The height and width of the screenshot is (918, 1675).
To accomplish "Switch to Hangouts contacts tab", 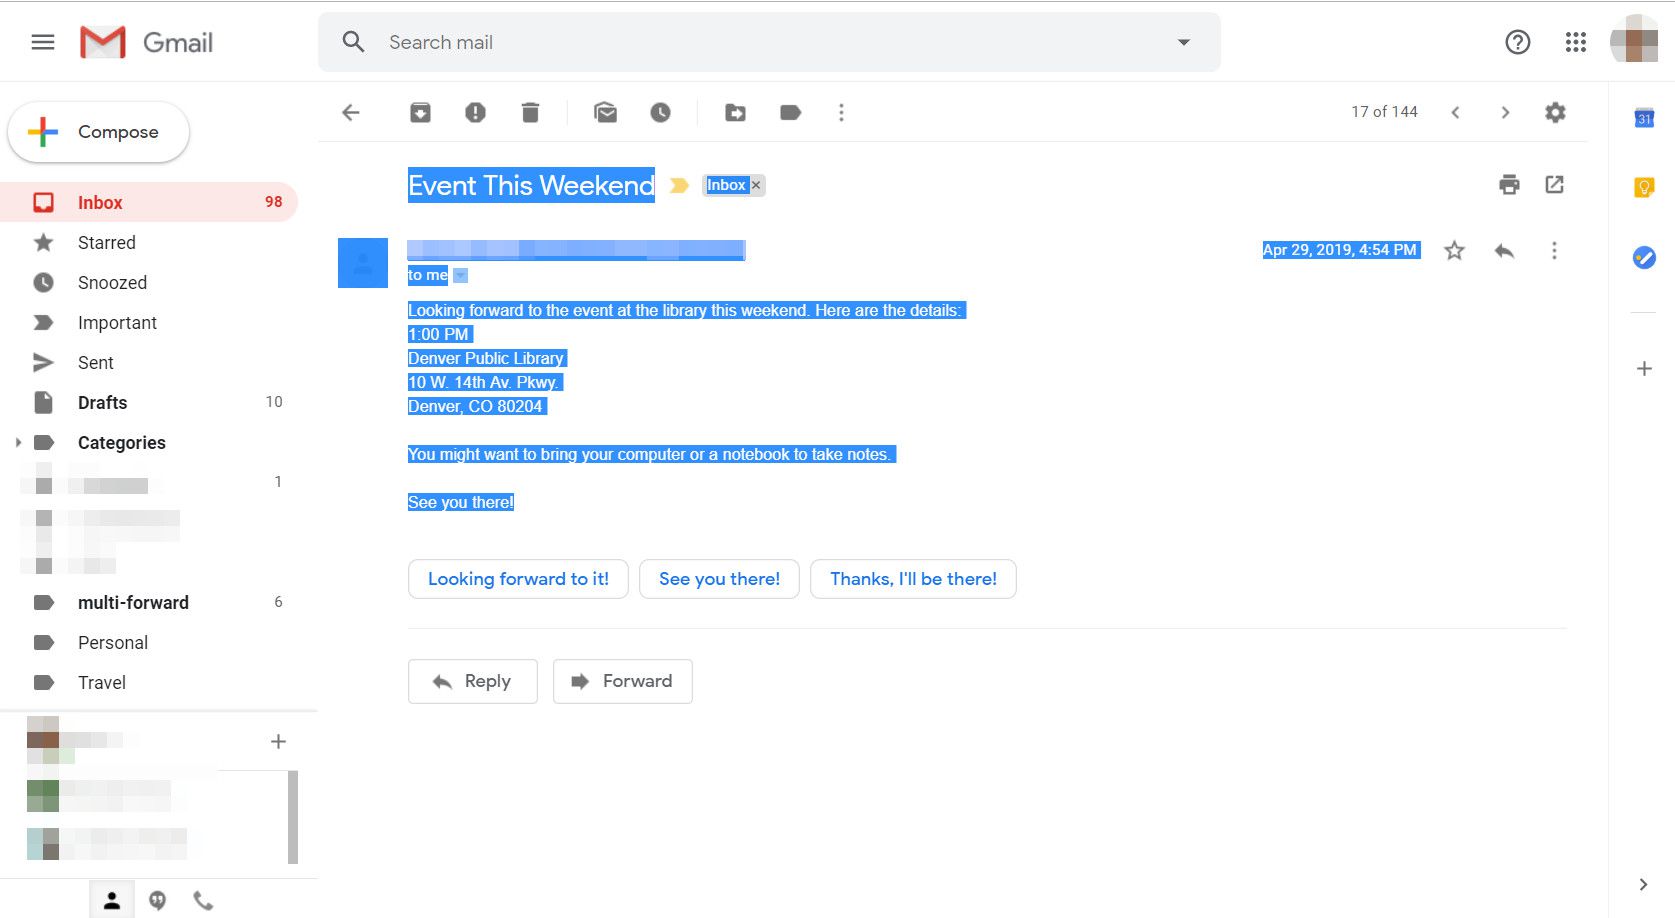I will (112, 900).
